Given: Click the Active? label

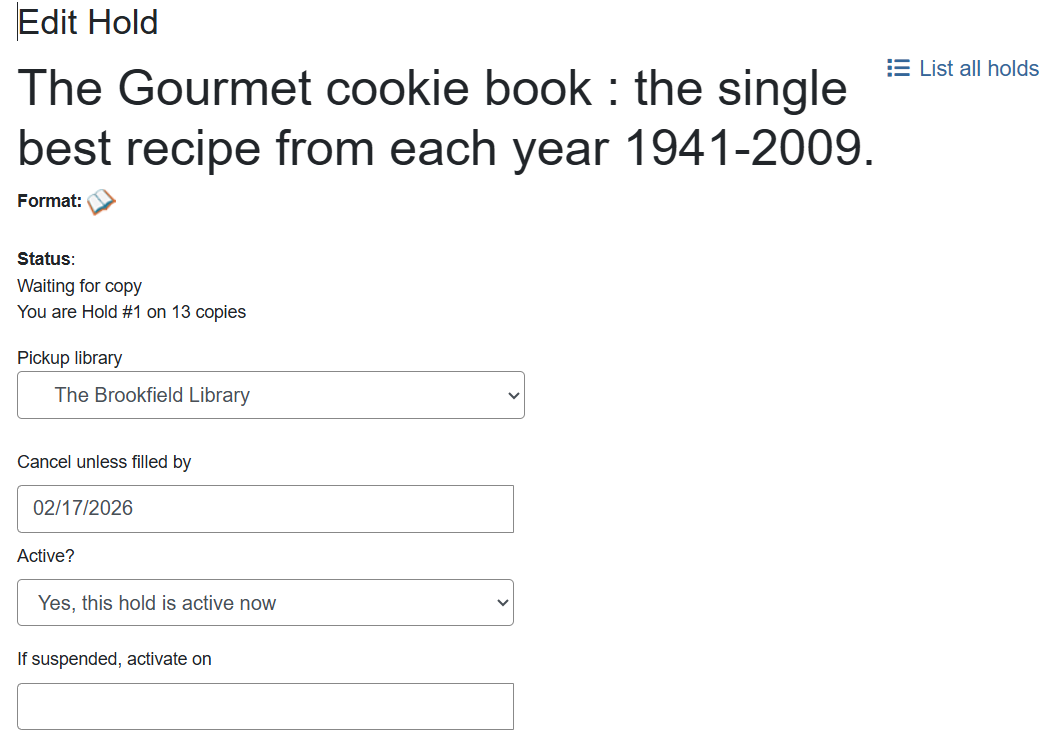Looking at the screenshot, I should coord(46,556).
